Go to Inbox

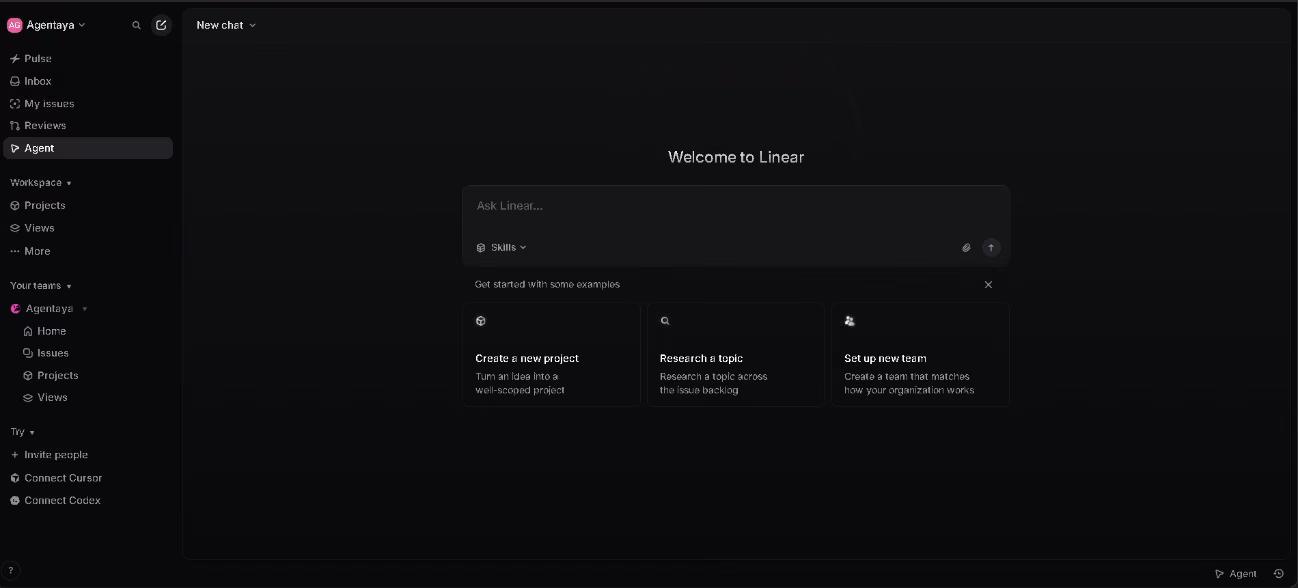coord(88,81)
